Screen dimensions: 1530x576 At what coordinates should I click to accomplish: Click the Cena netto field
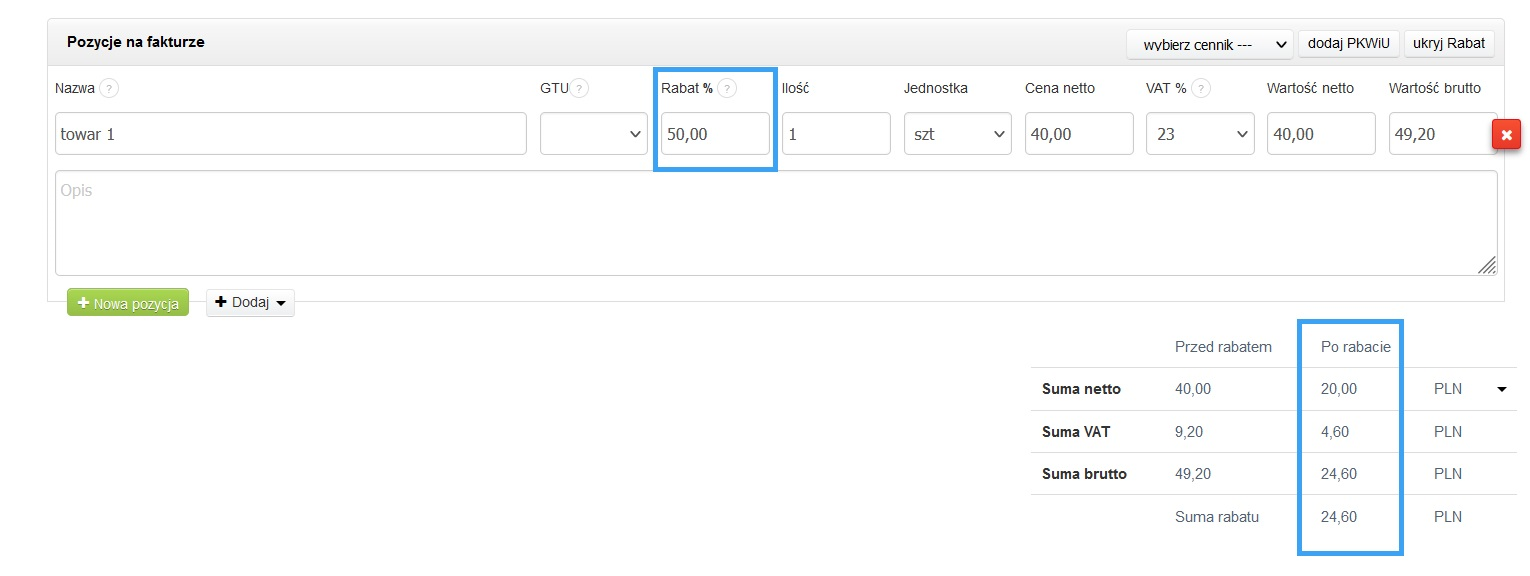(x=1079, y=134)
